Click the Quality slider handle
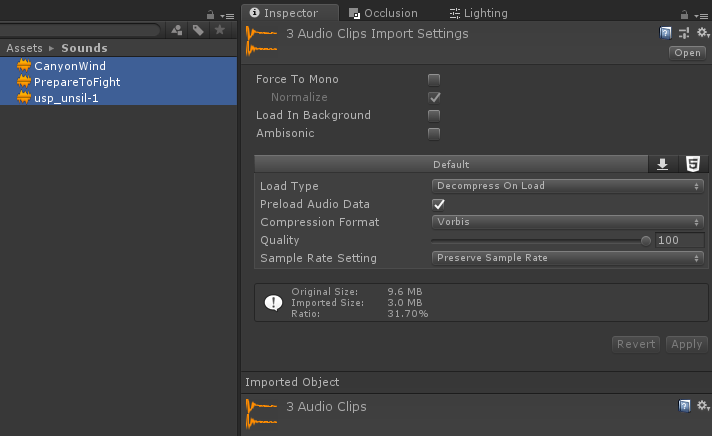 647,240
